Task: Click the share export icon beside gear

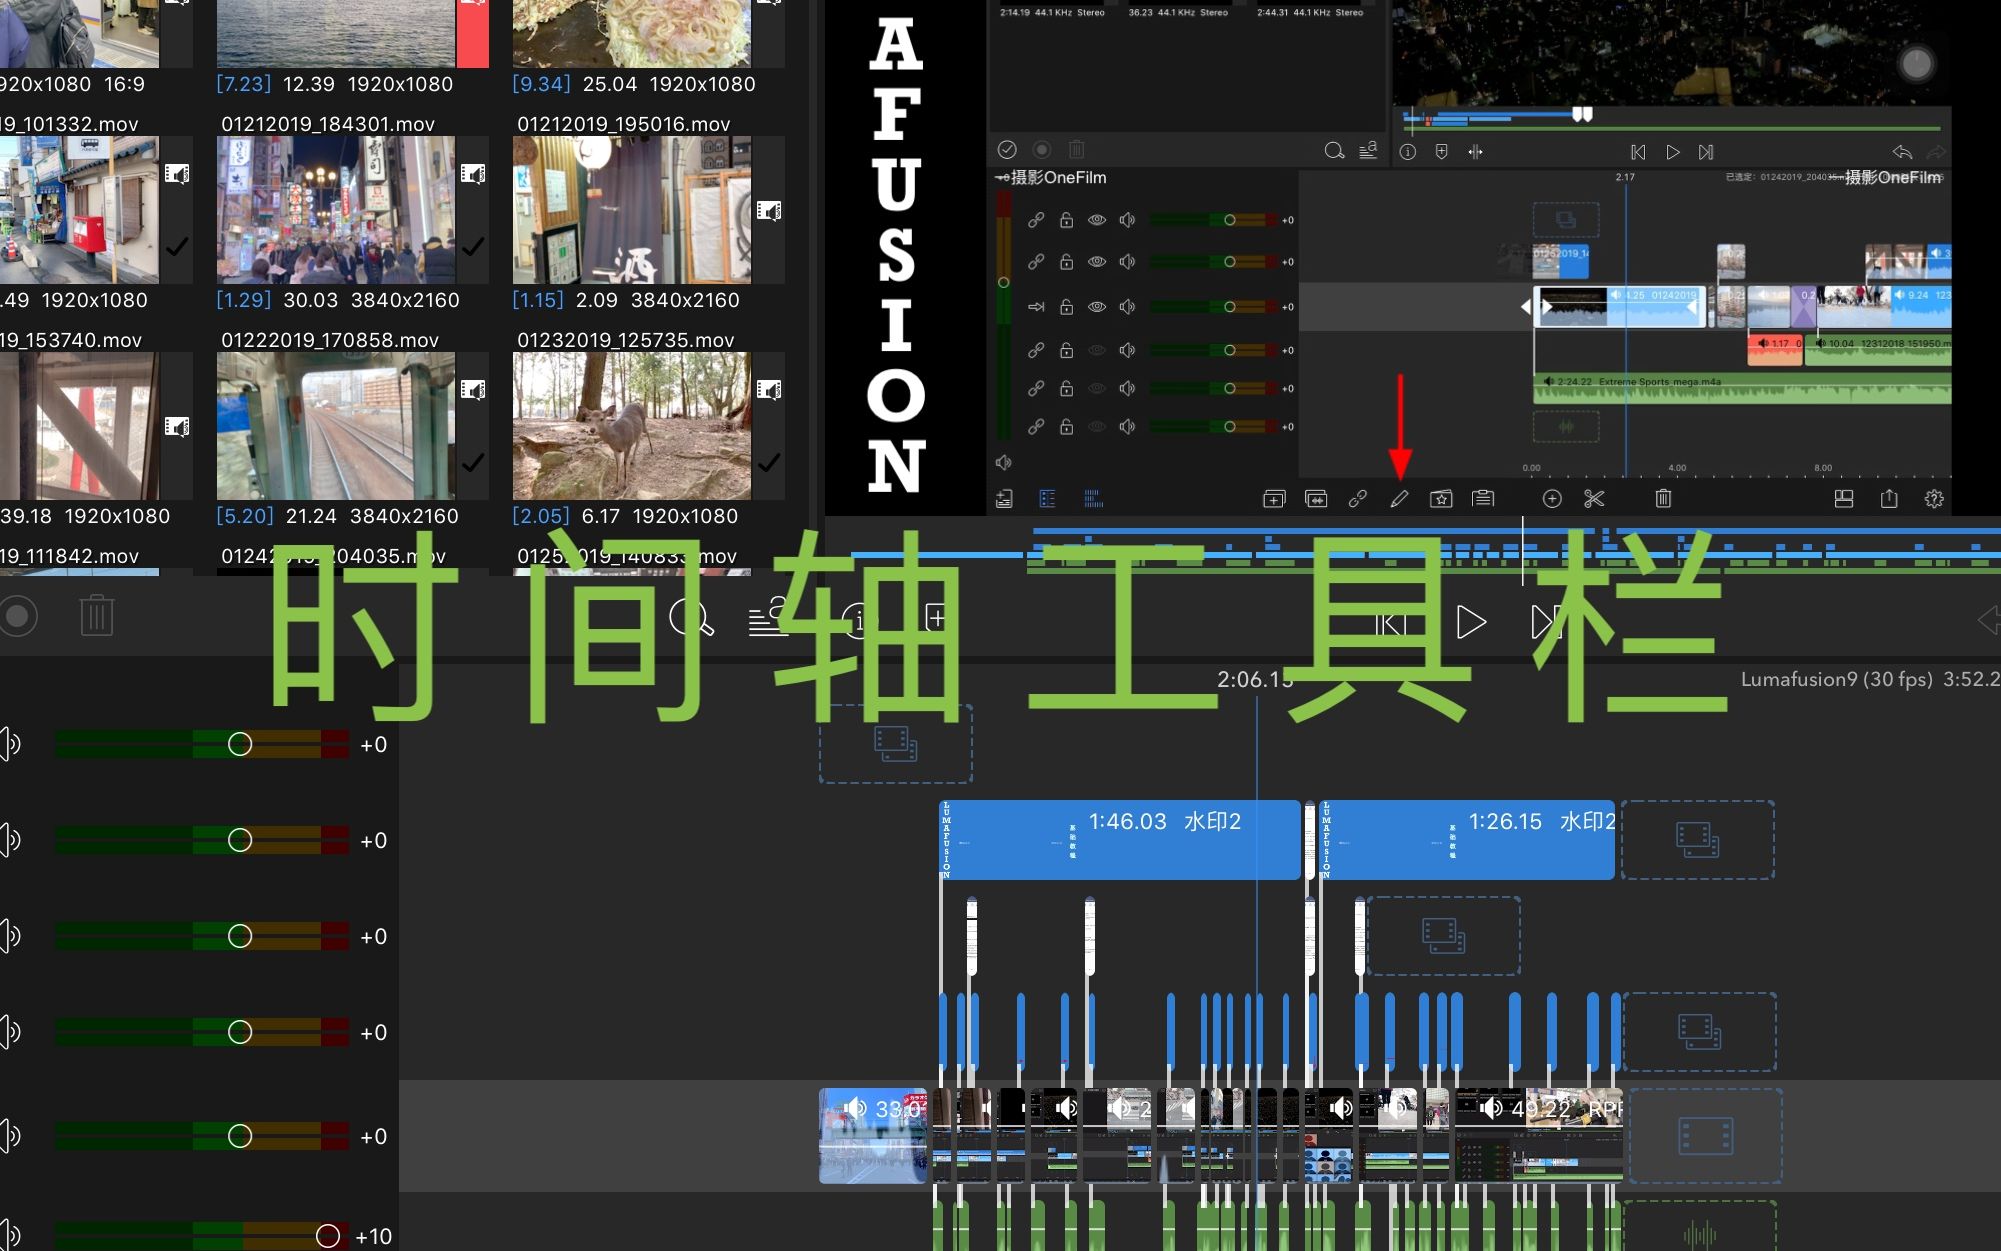Action: pyautogui.click(x=1889, y=499)
